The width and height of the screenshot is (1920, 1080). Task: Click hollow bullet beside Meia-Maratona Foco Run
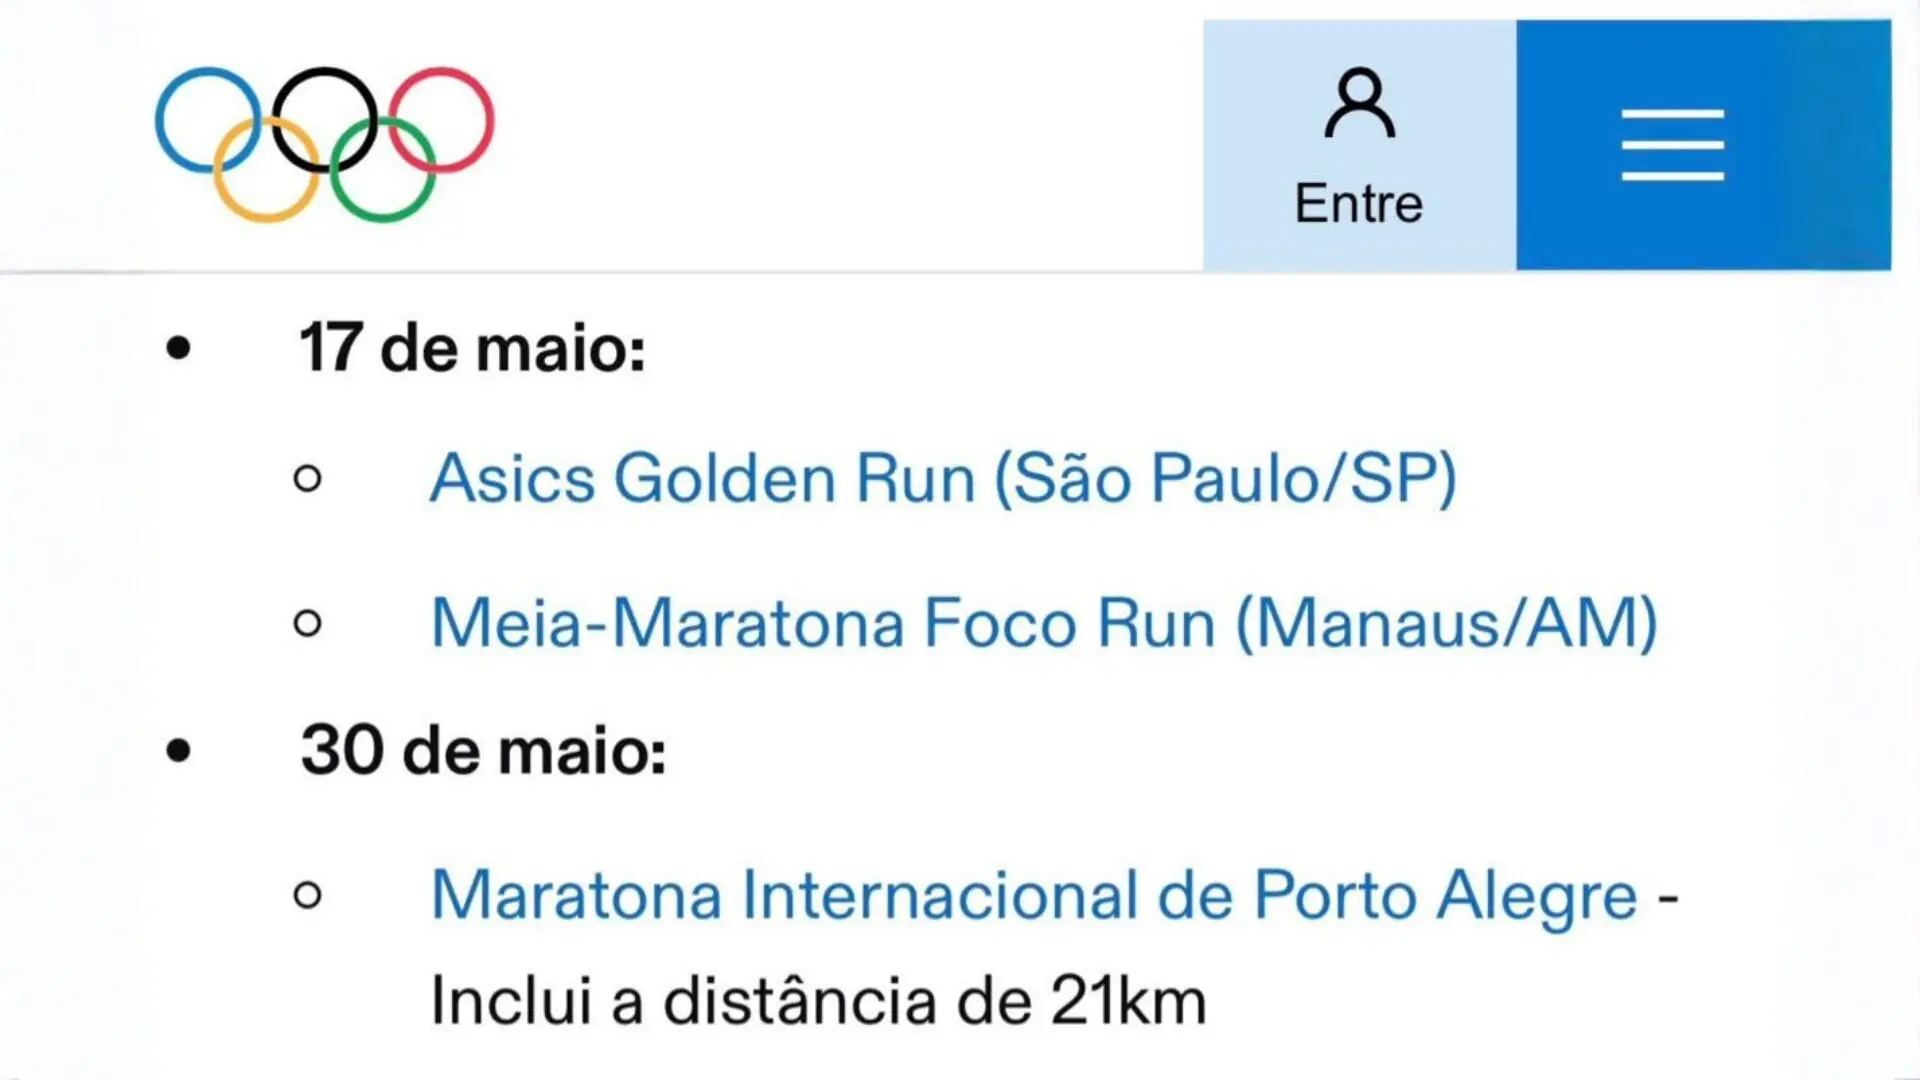(308, 624)
